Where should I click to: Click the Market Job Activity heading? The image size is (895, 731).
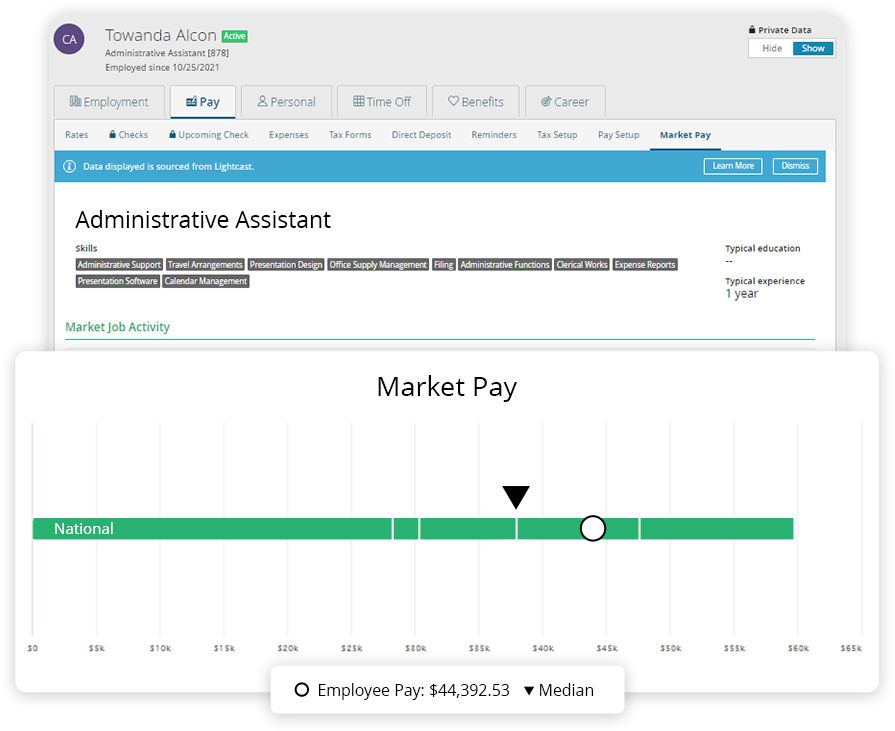[x=118, y=327]
